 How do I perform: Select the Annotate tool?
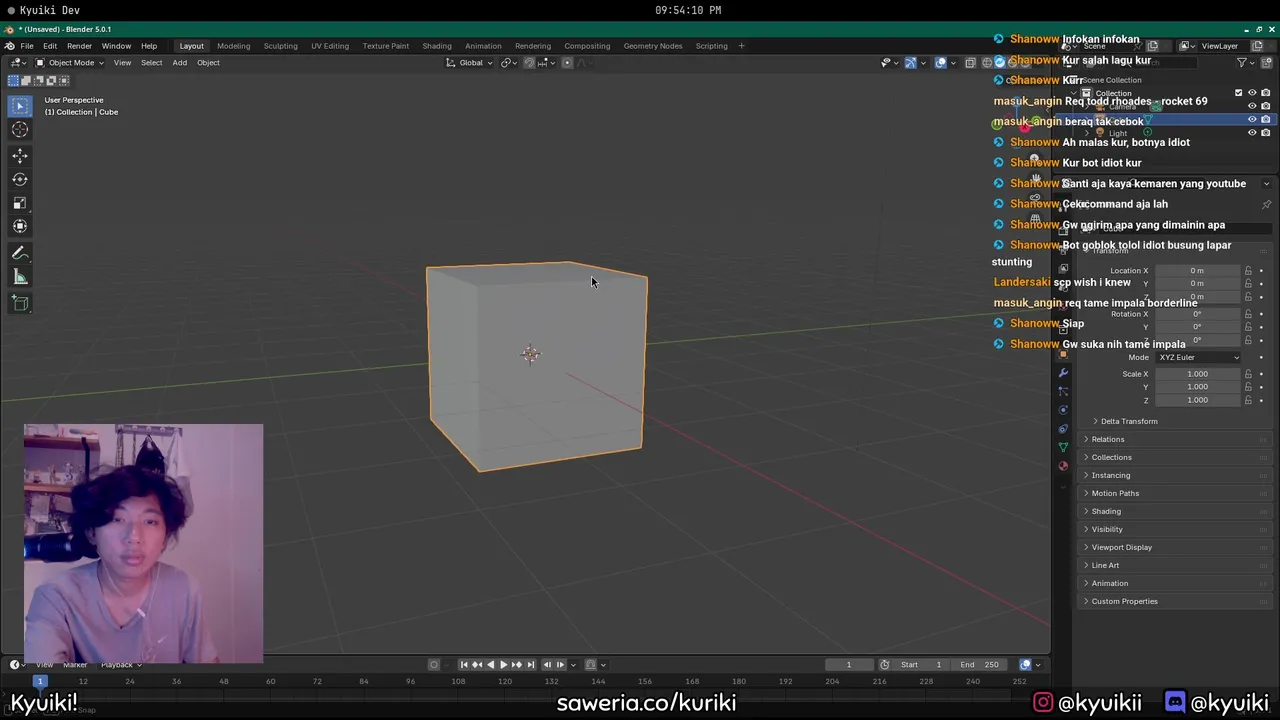coord(20,254)
